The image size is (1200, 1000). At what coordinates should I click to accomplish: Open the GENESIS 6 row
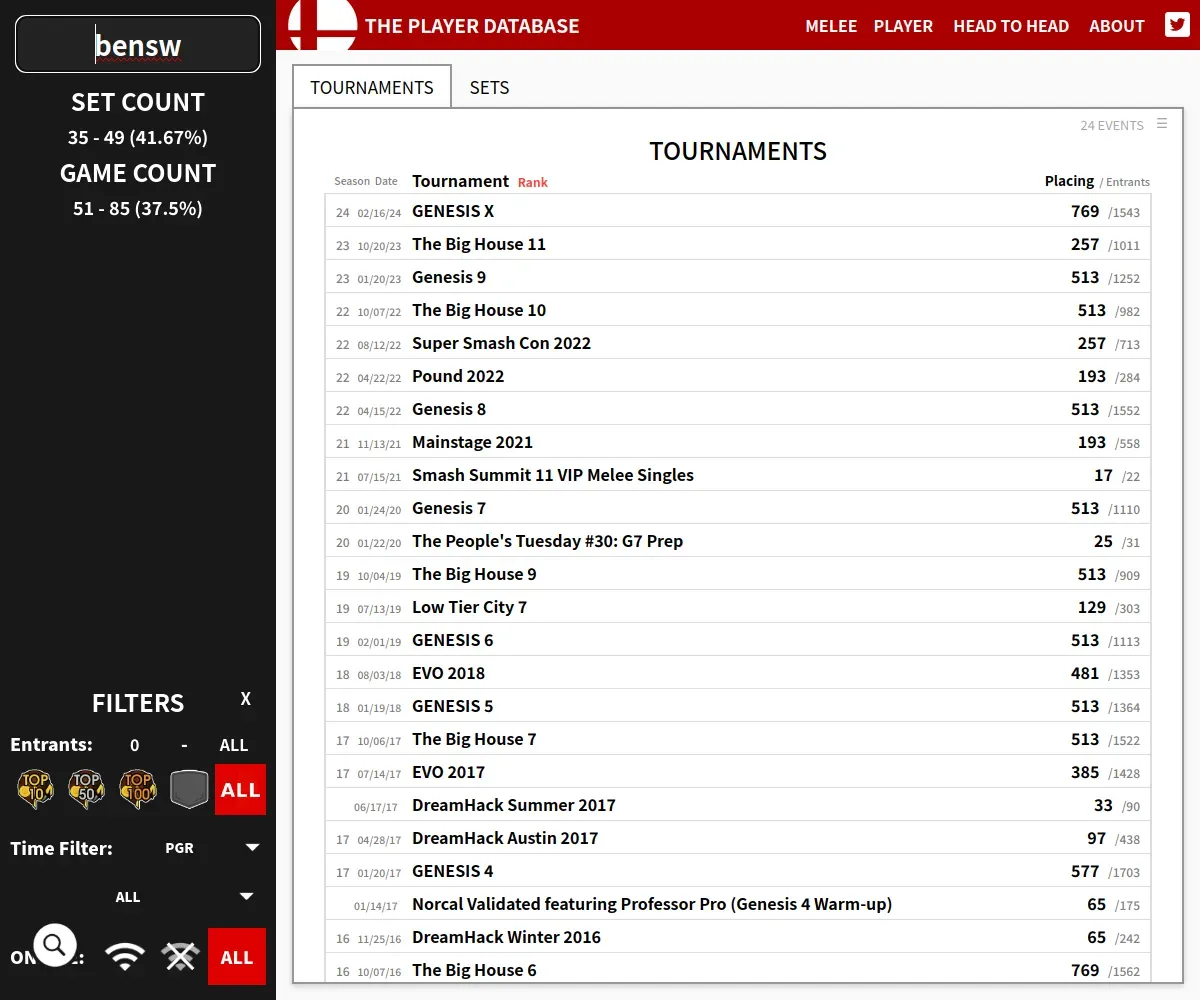pos(738,640)
